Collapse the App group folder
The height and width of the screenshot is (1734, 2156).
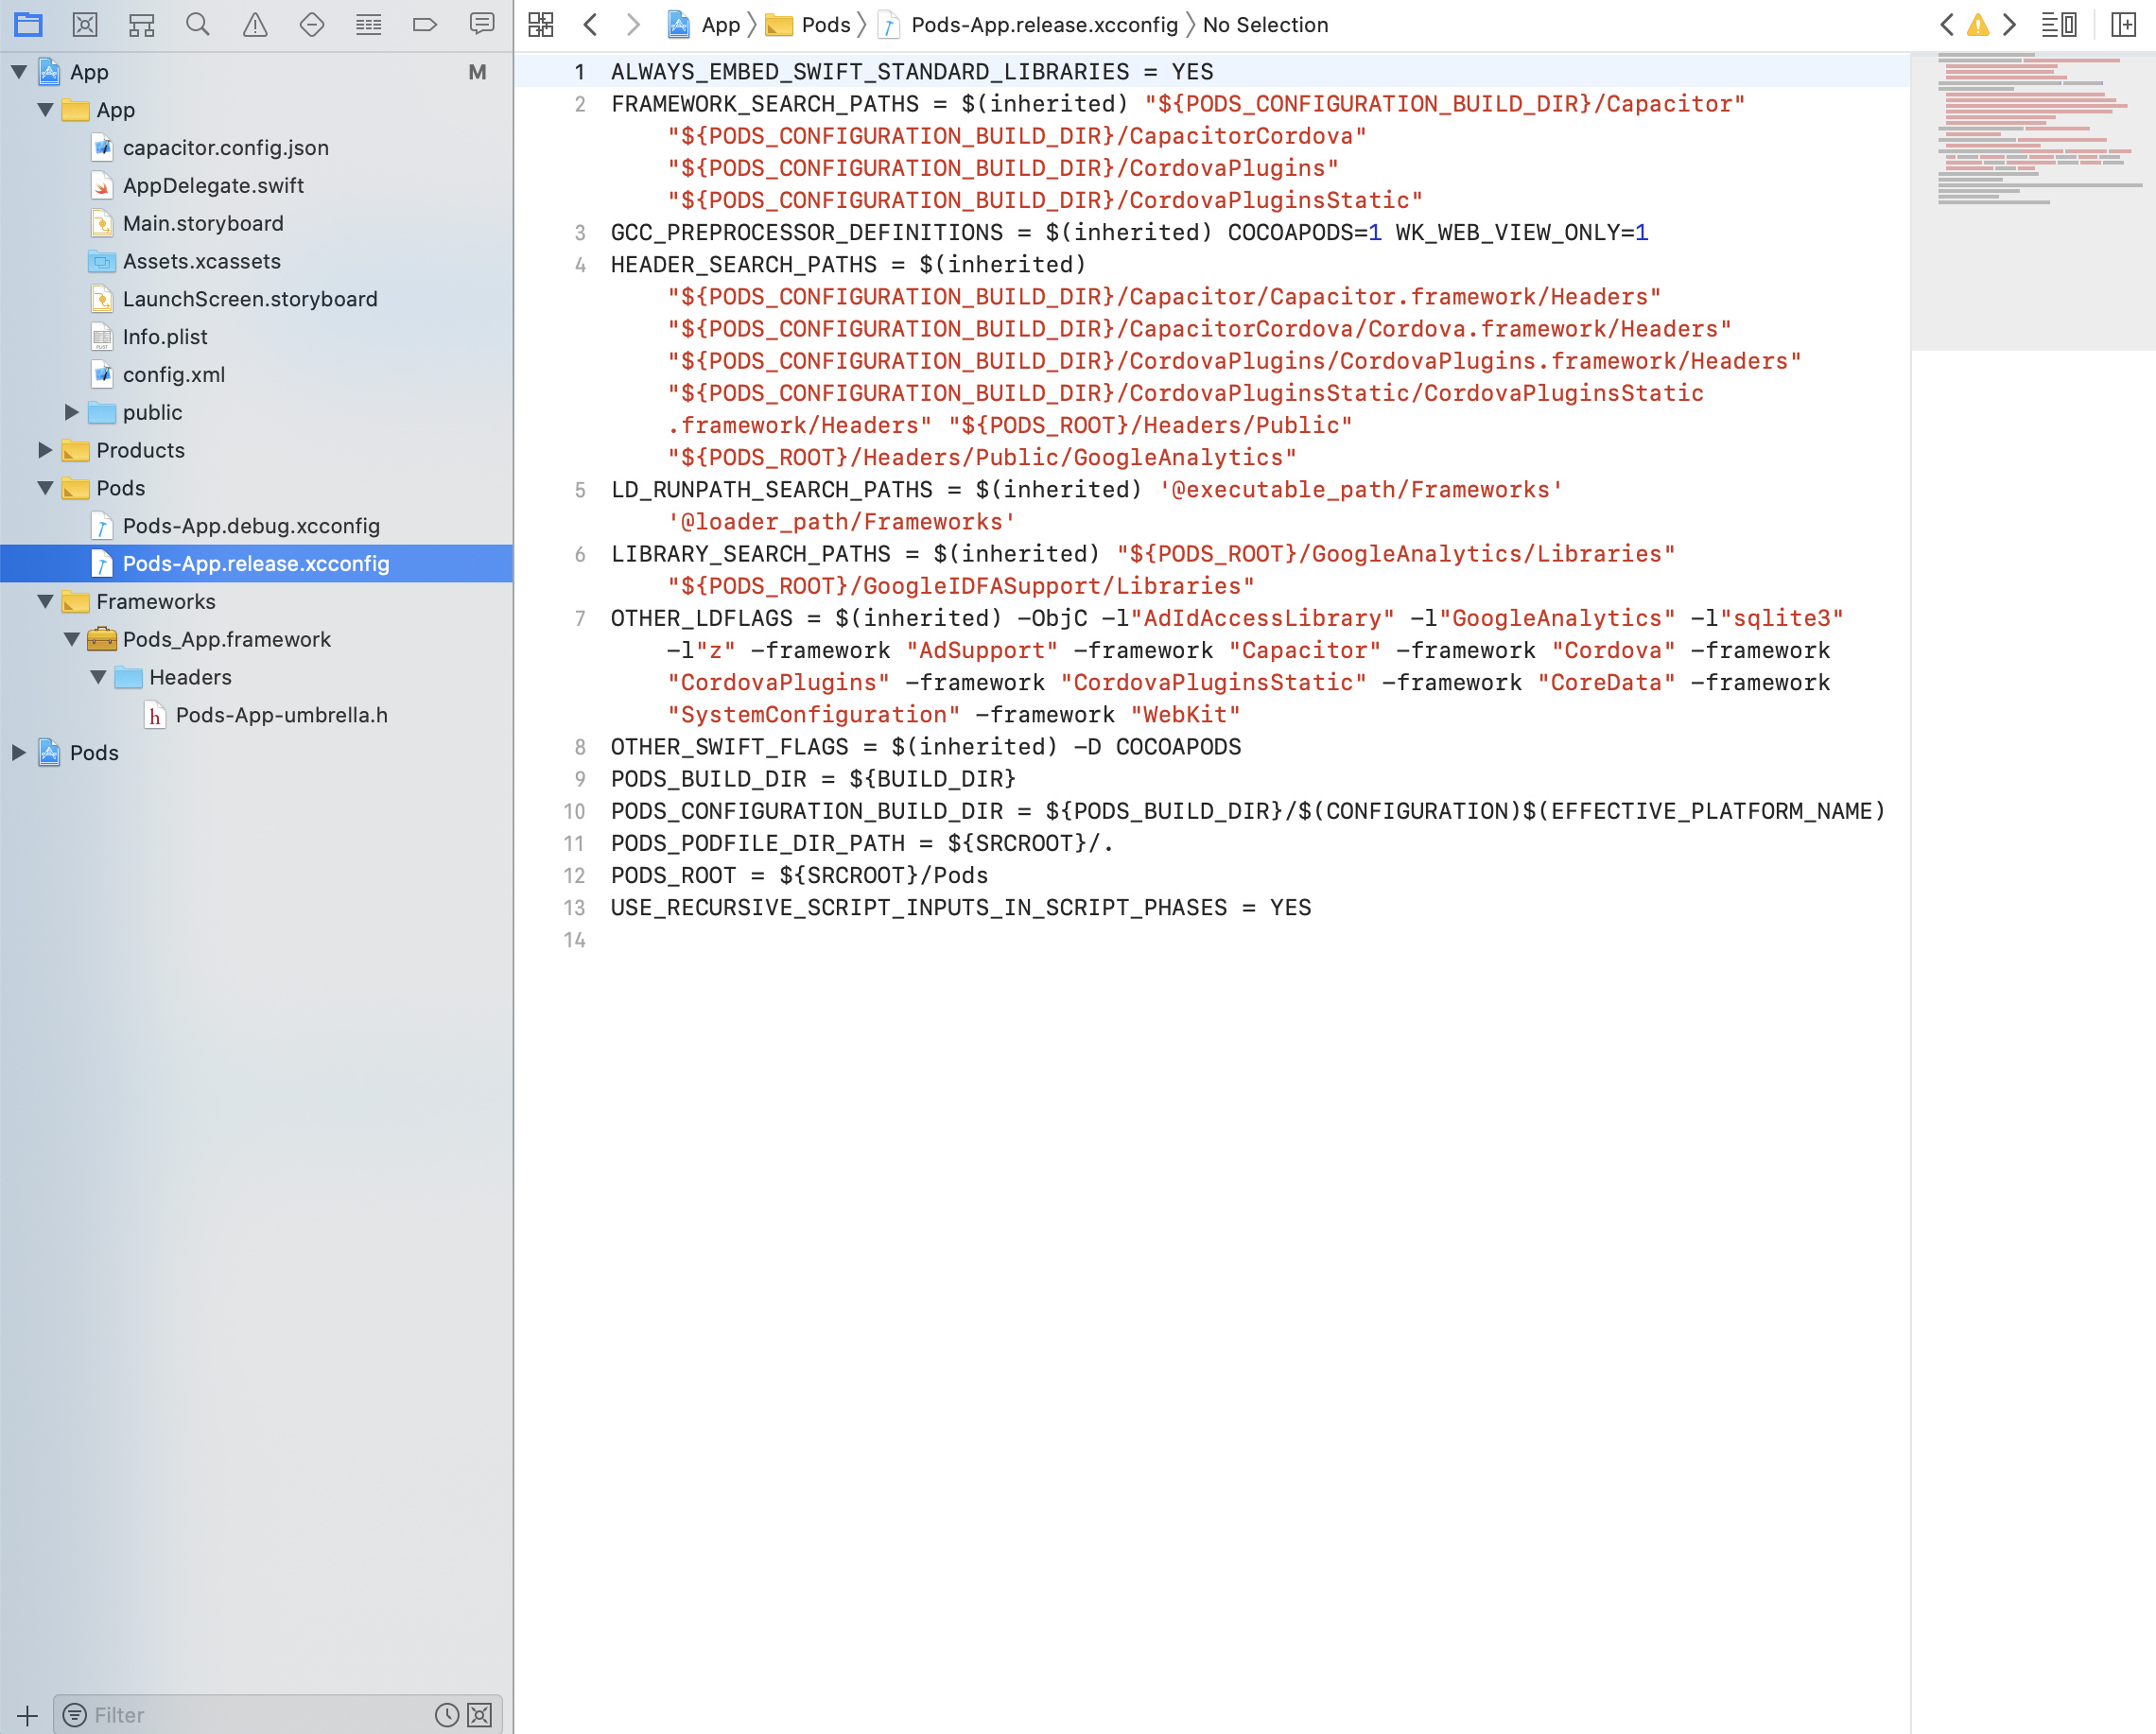click(x=45, y=110)
